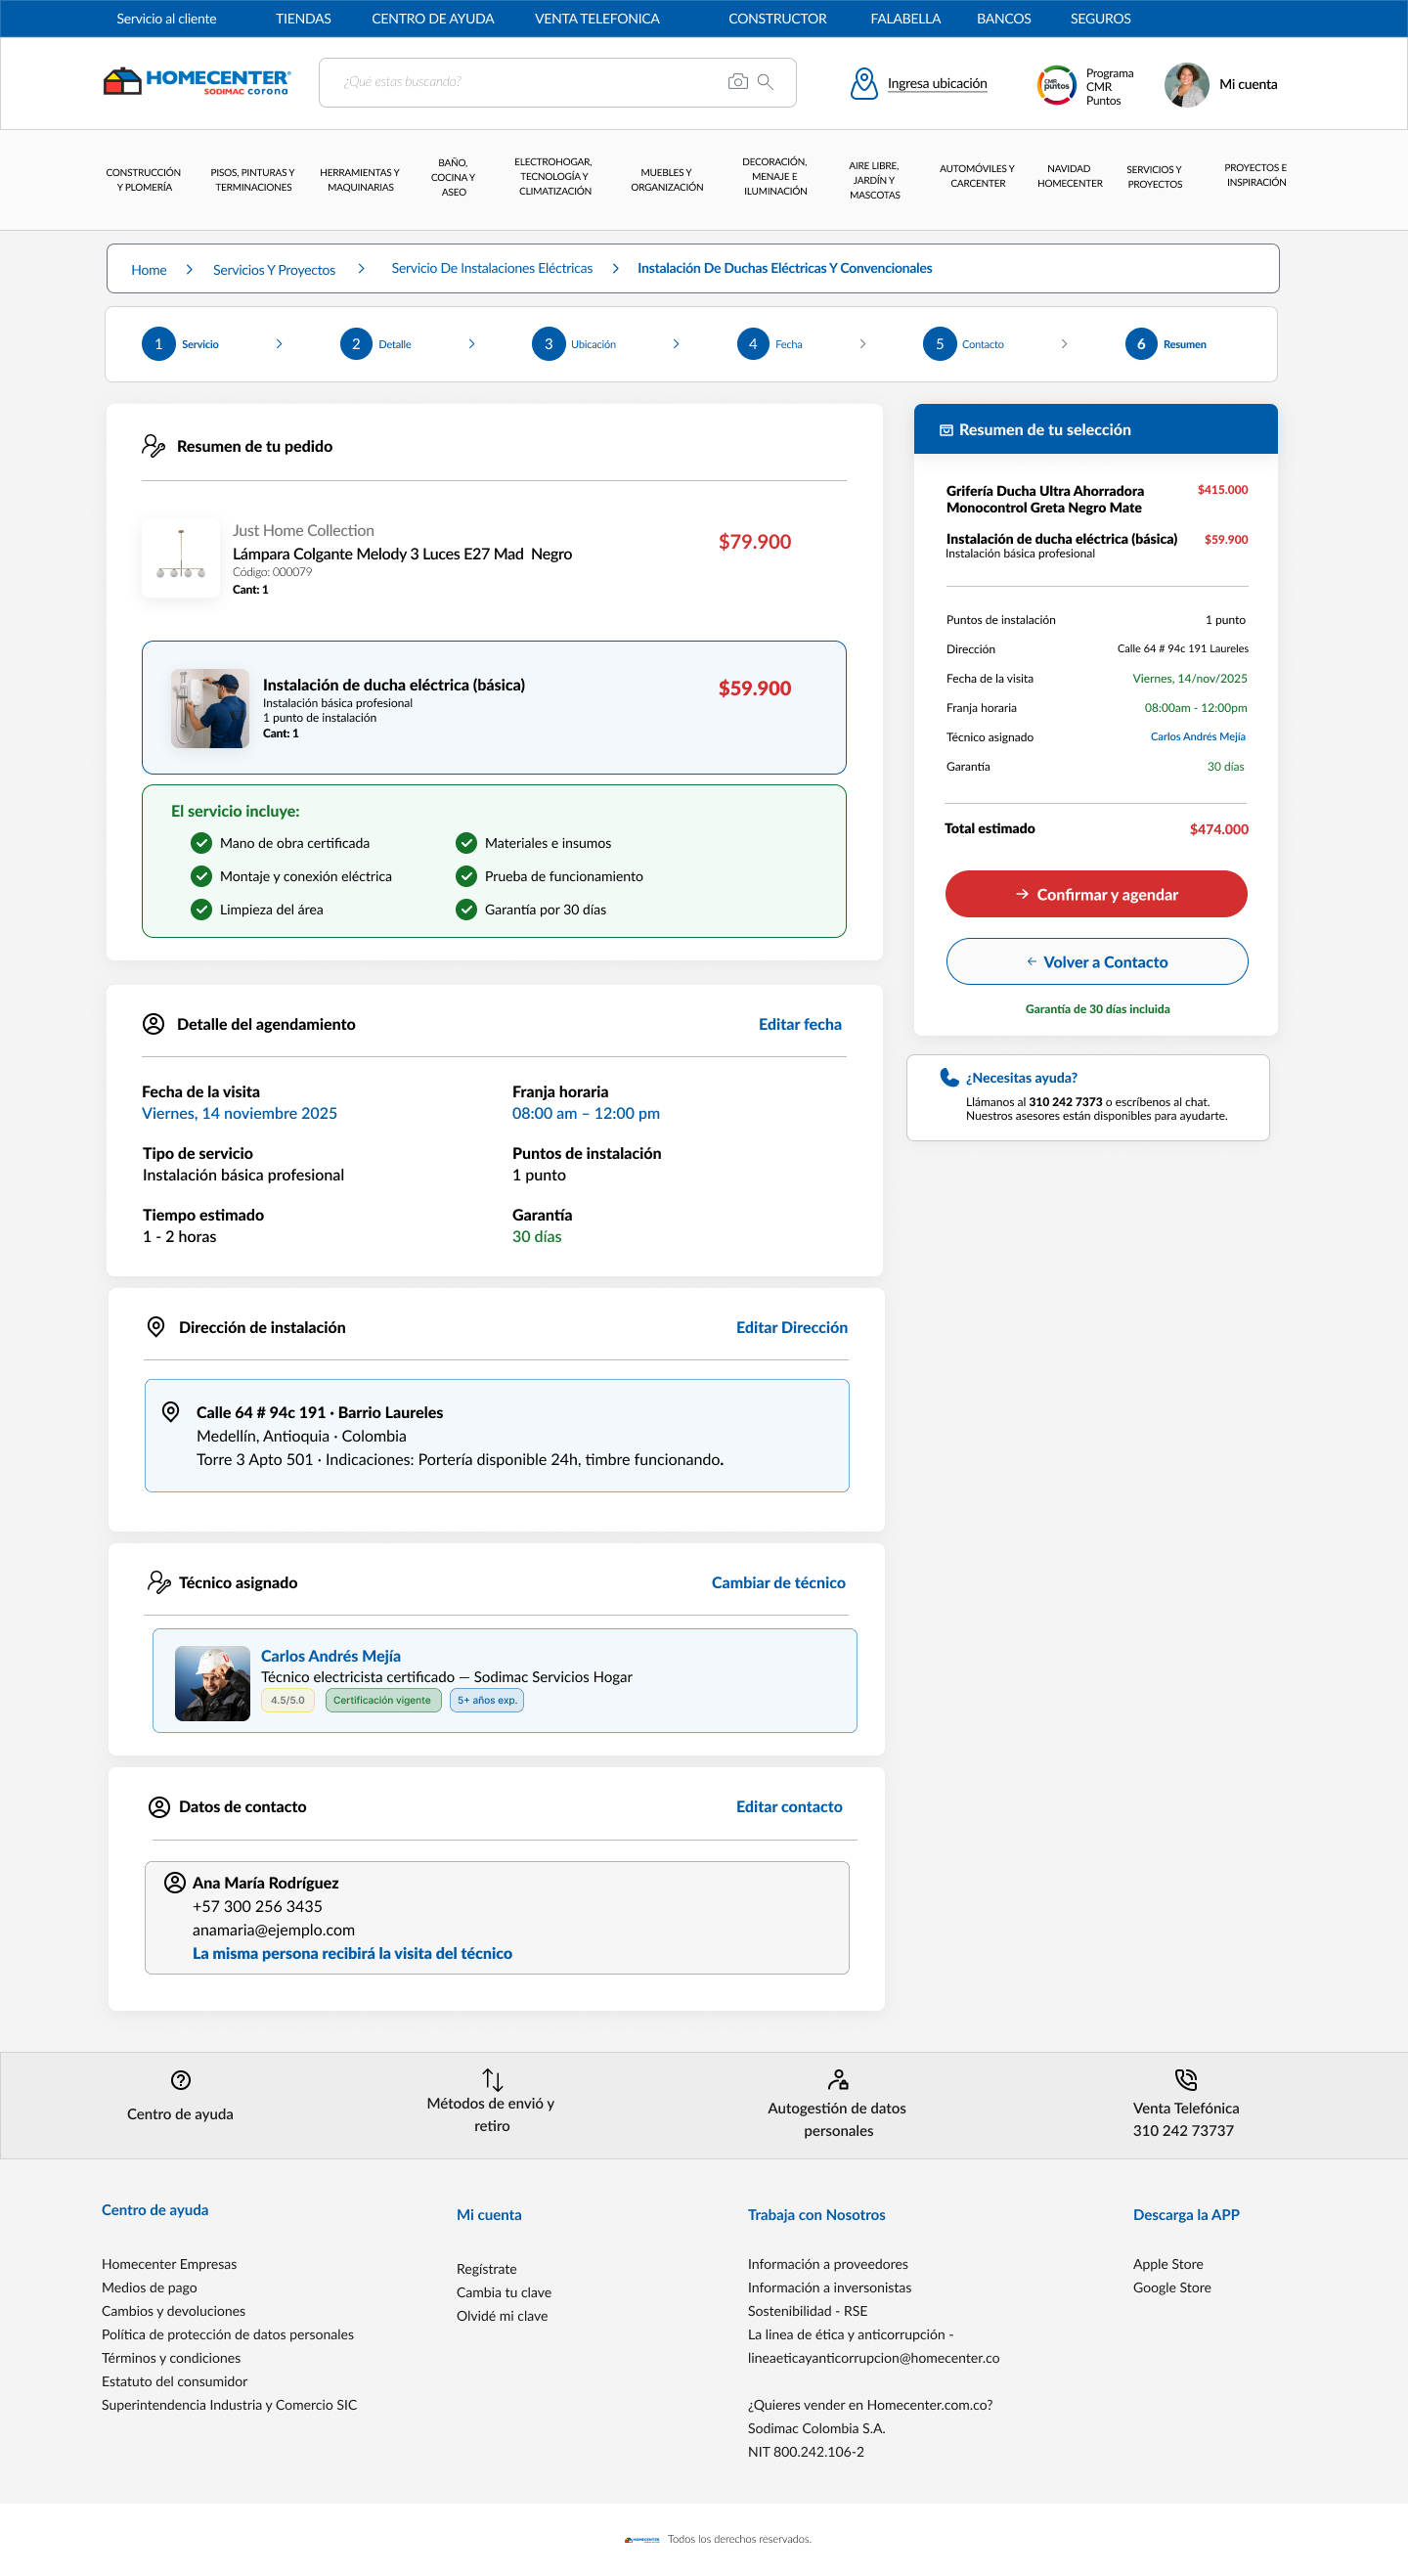Screen dimensions: 1408x2576
Task: Click the Home breadcrumb link
Action: (x=149, y=270)
